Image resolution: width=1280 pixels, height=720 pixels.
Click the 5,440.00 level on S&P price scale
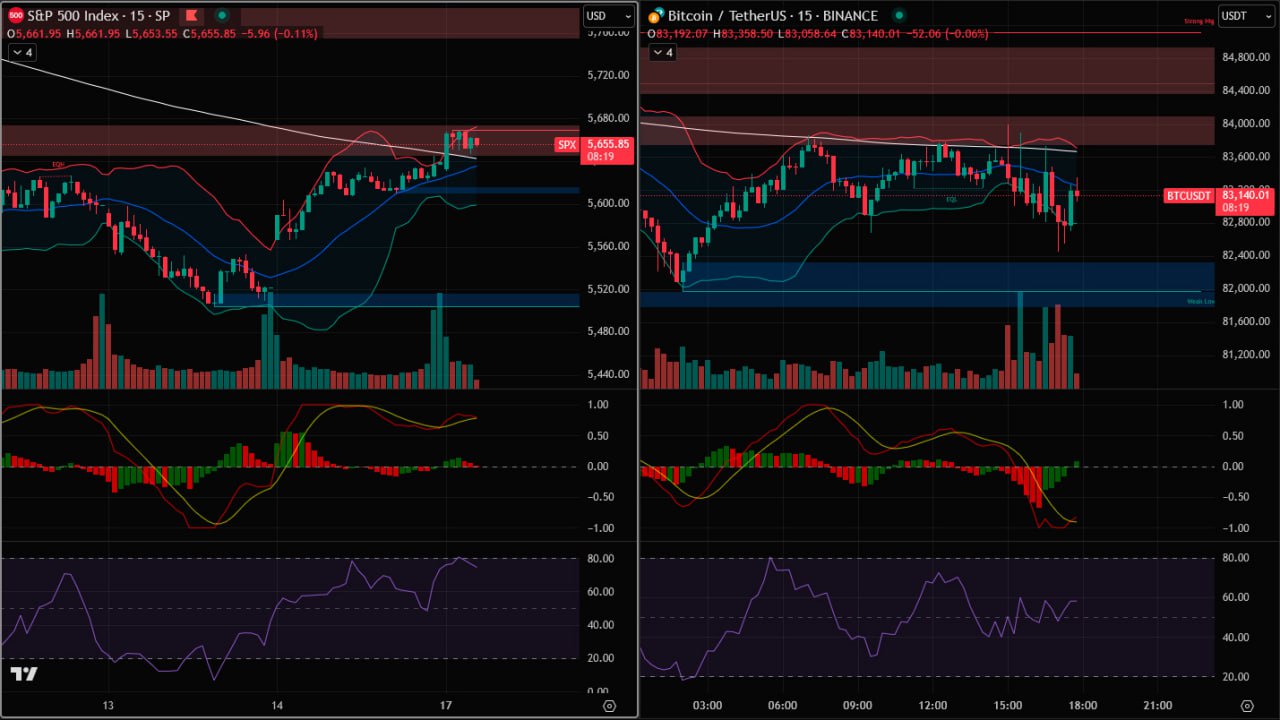point(607,374)
